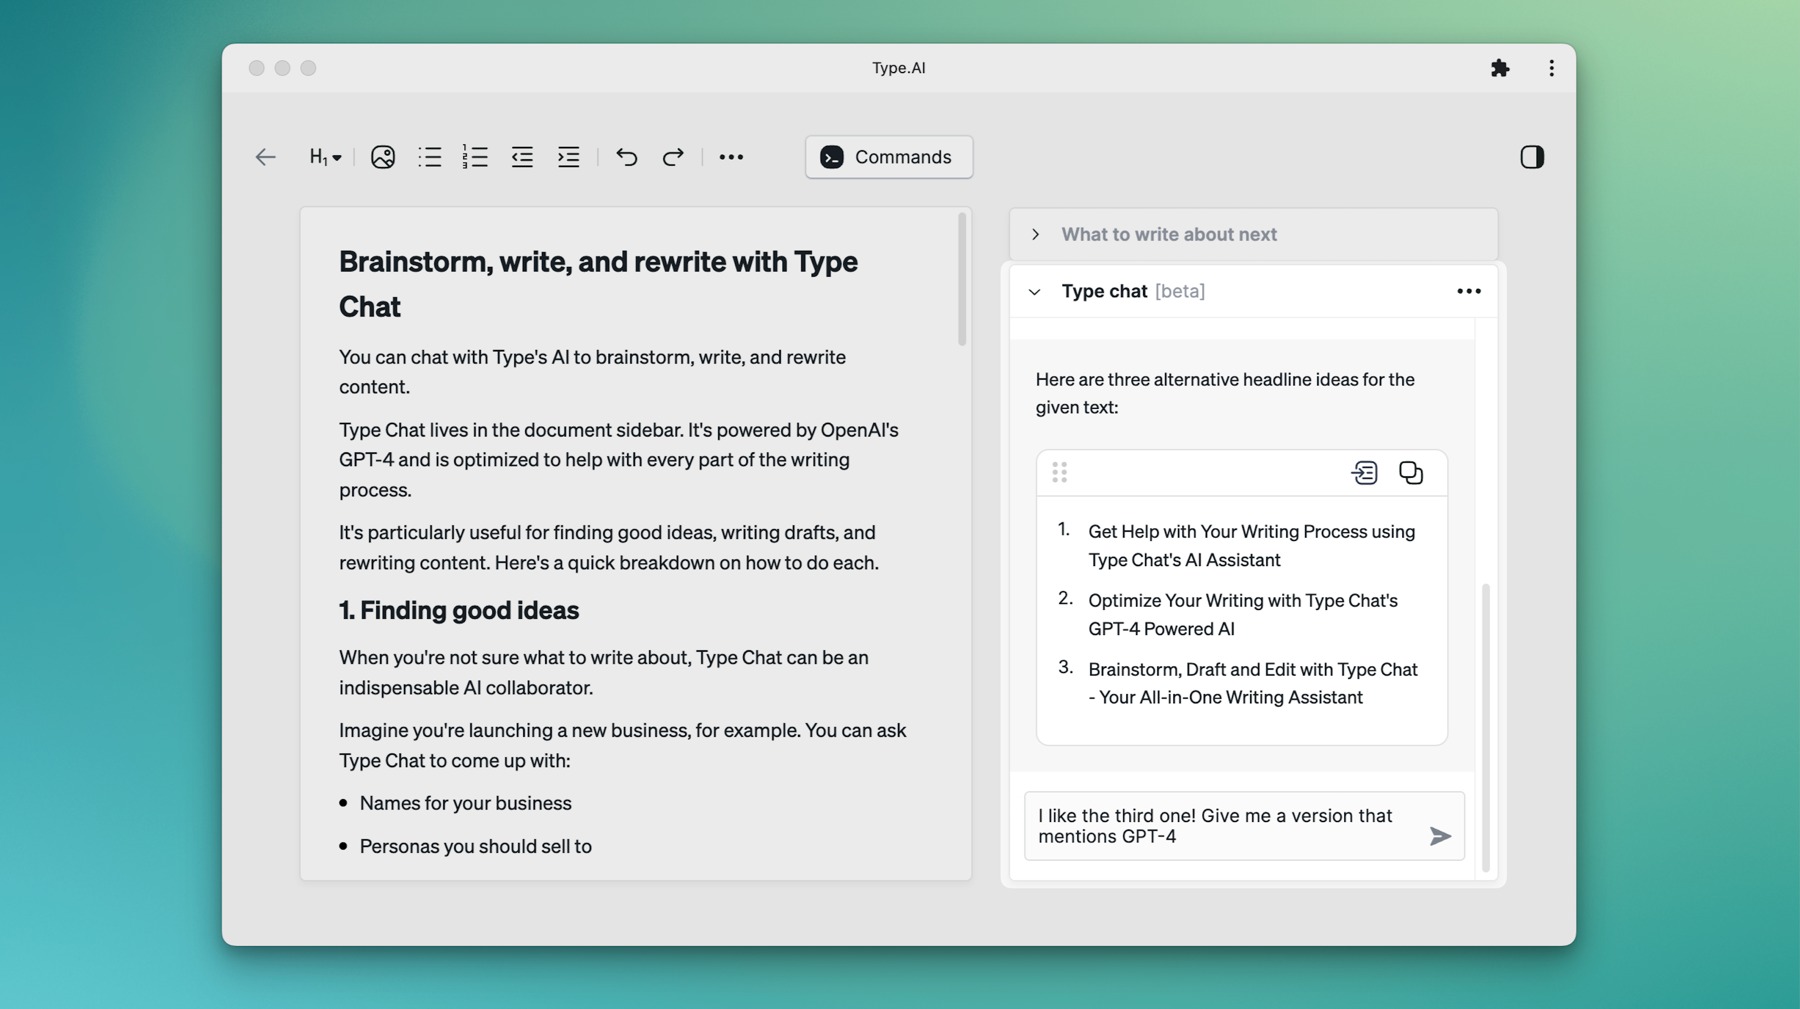This screenshot has height=1009, width=1800.
Task: Click the 'Here are three alternative headline ideas' message
Action: coord(1225,393)
